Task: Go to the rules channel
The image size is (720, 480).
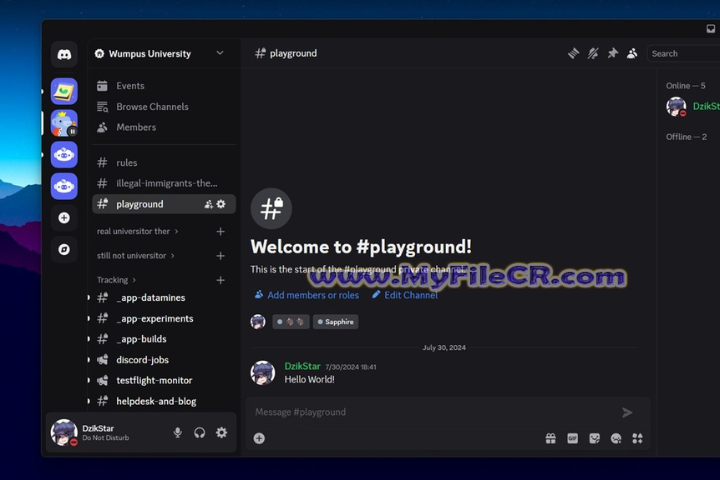Action: pos(164,163)
